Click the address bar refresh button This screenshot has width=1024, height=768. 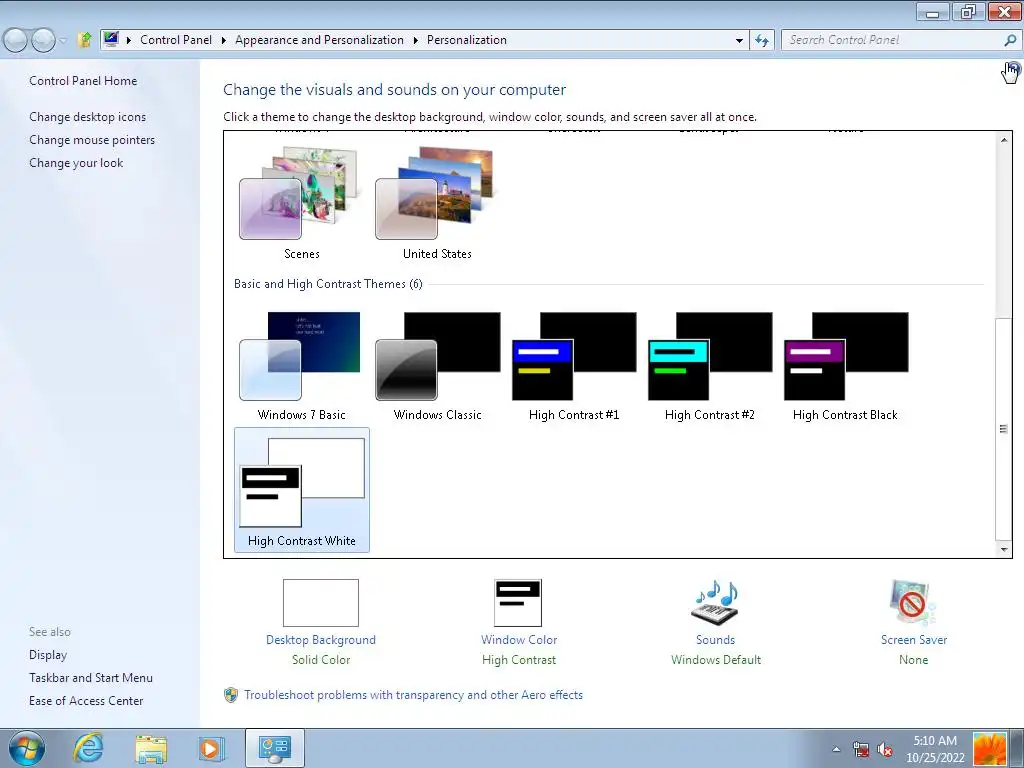click(x=761, y=40)
